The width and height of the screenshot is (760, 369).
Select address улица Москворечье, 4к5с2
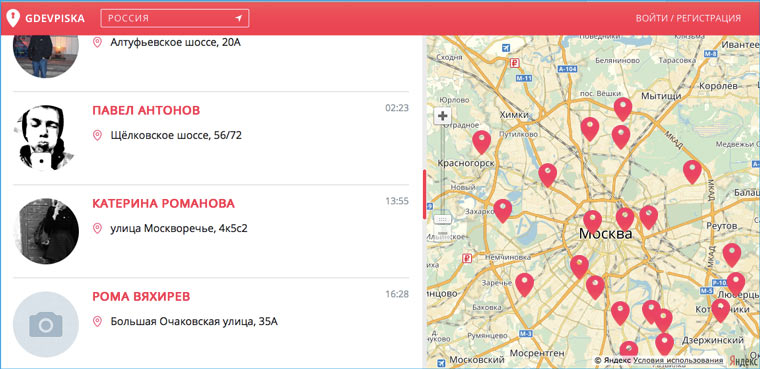[179, 228]
